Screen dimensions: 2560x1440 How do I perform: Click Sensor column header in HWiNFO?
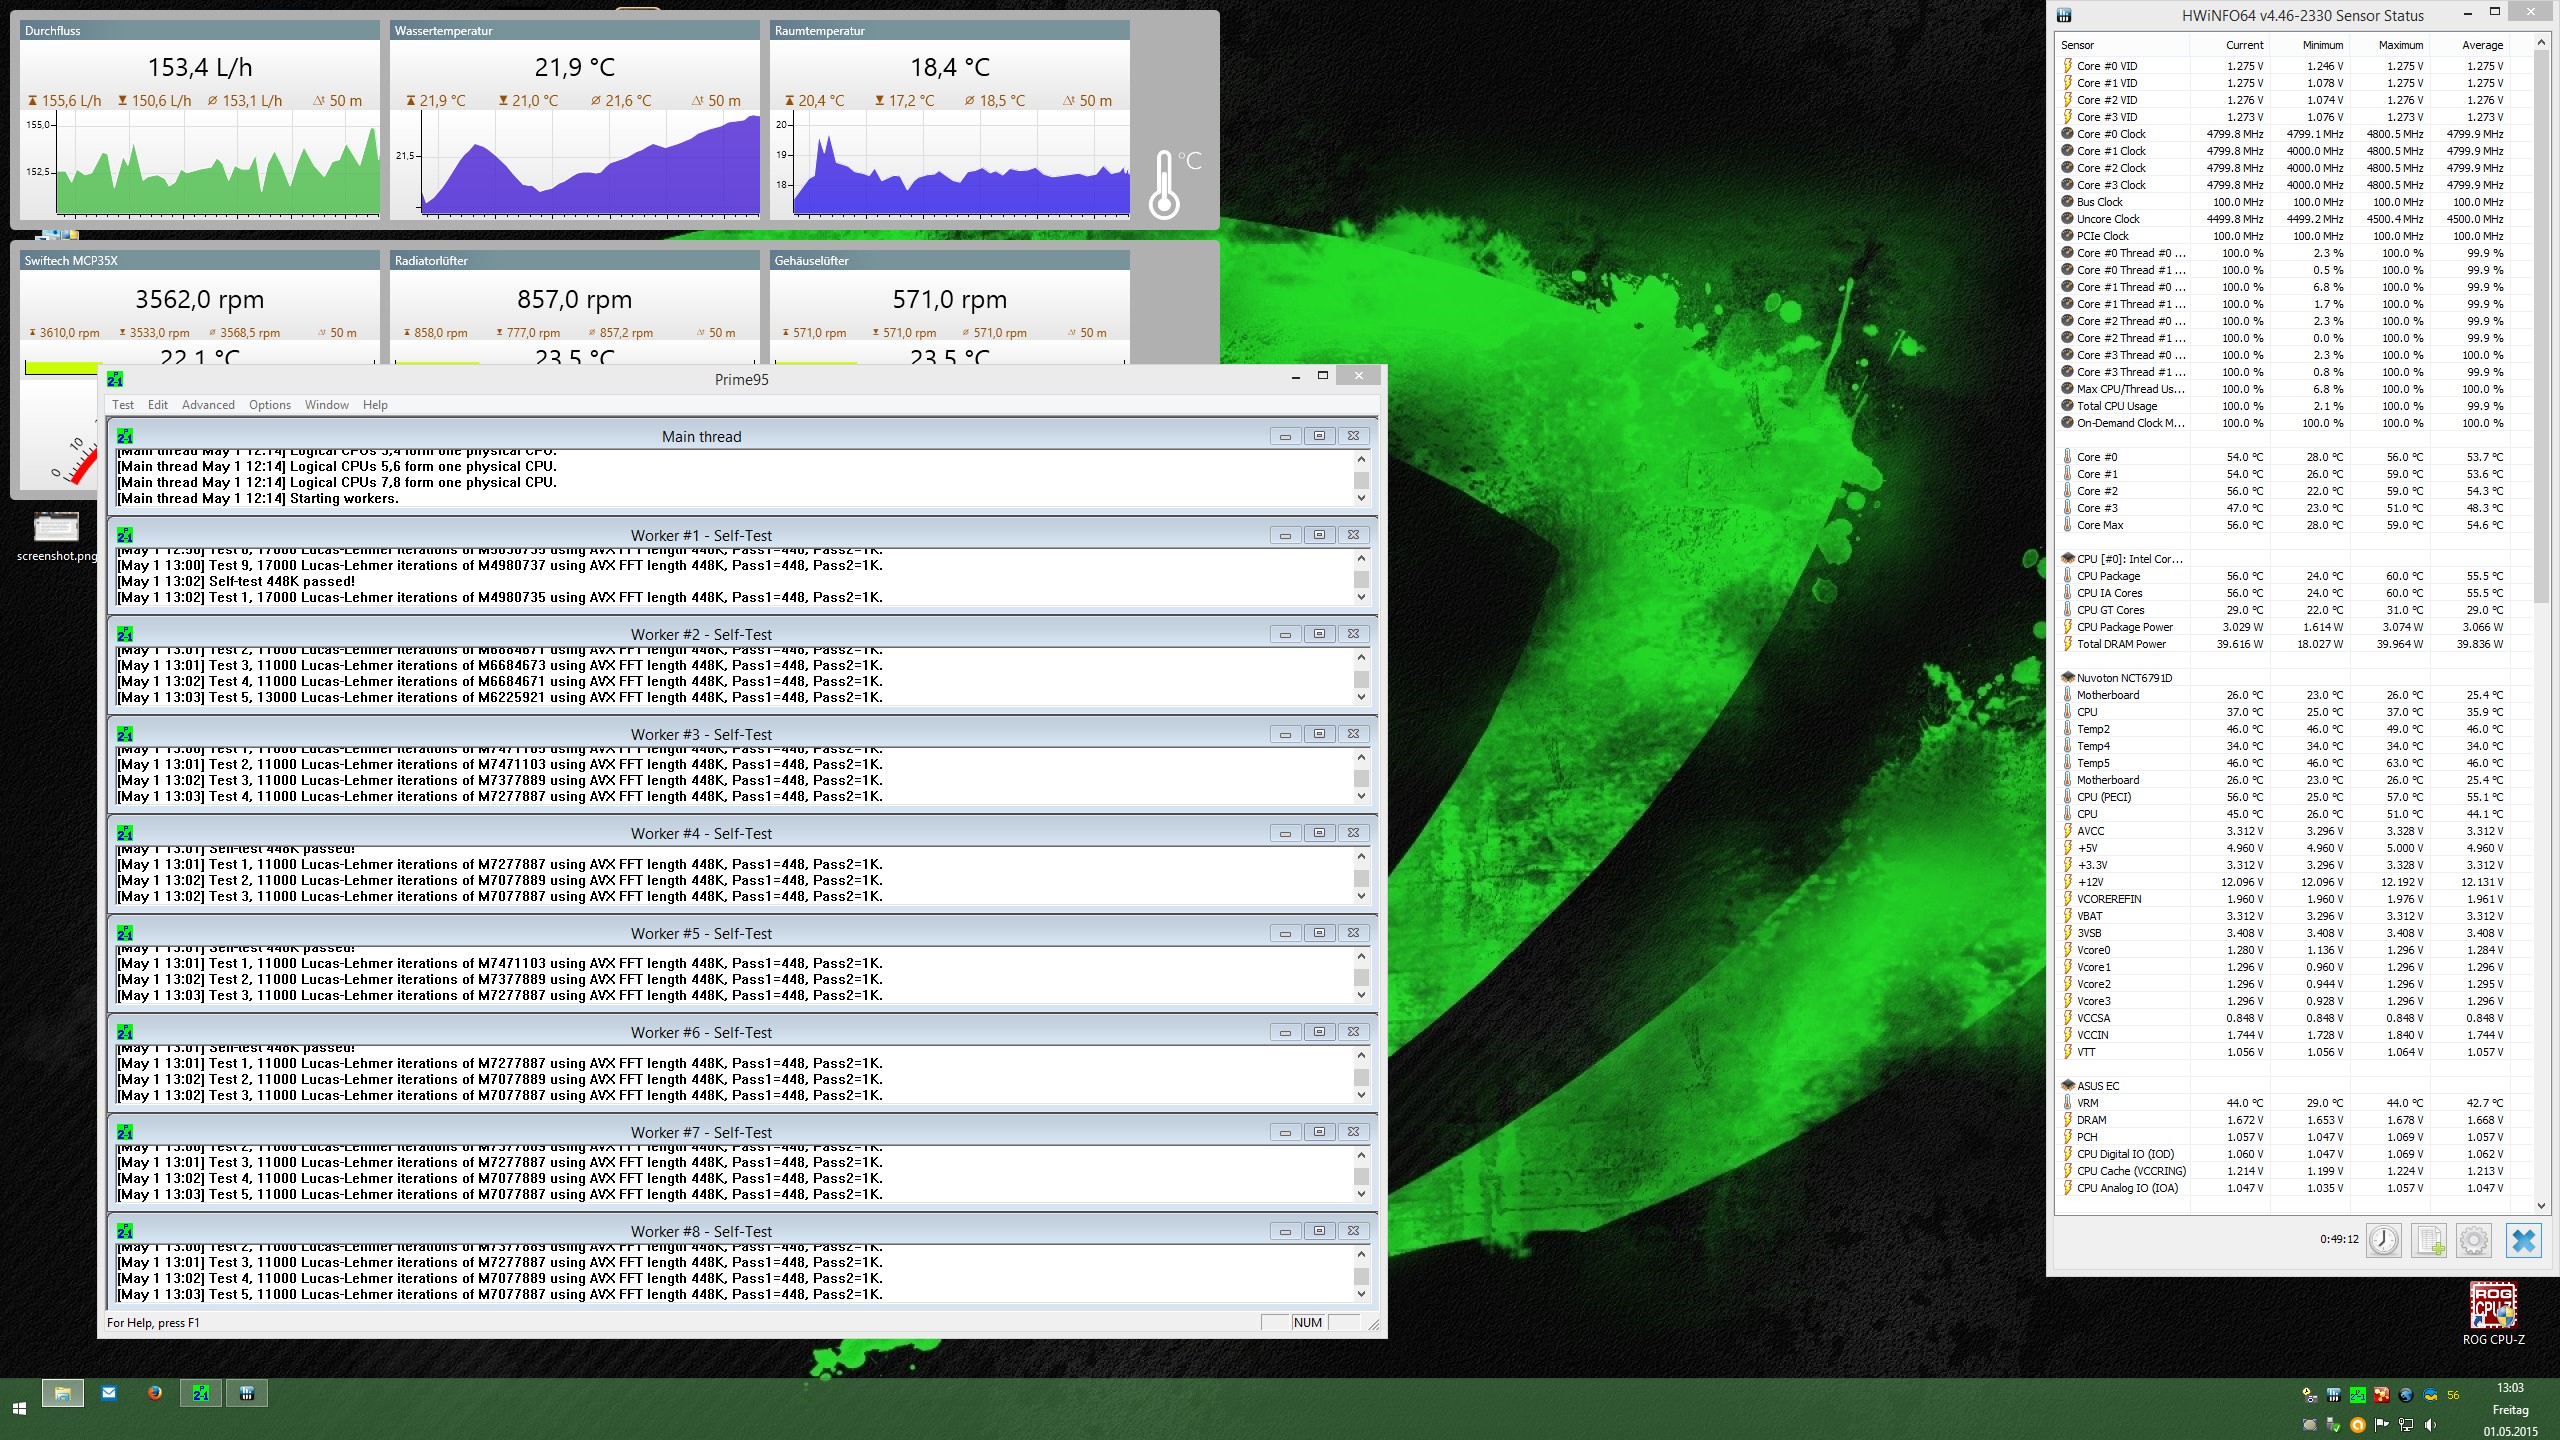pyautogui.click(x=2123, y=45)
